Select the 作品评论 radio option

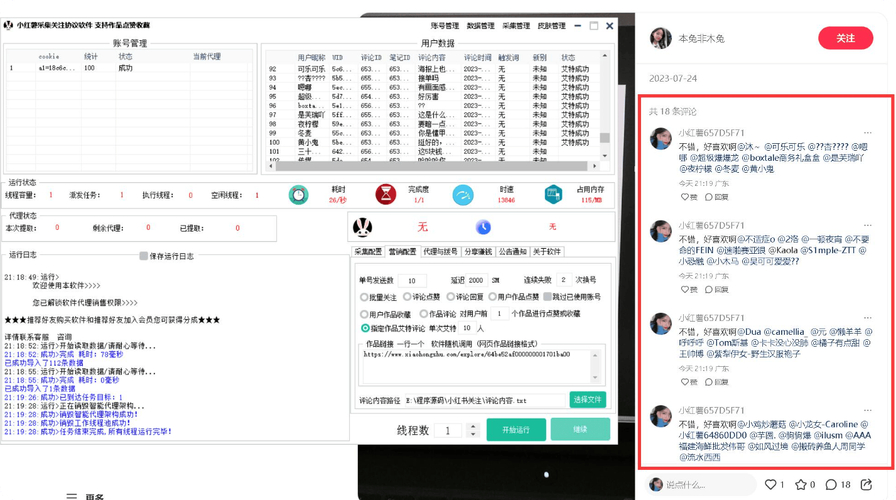423,314
